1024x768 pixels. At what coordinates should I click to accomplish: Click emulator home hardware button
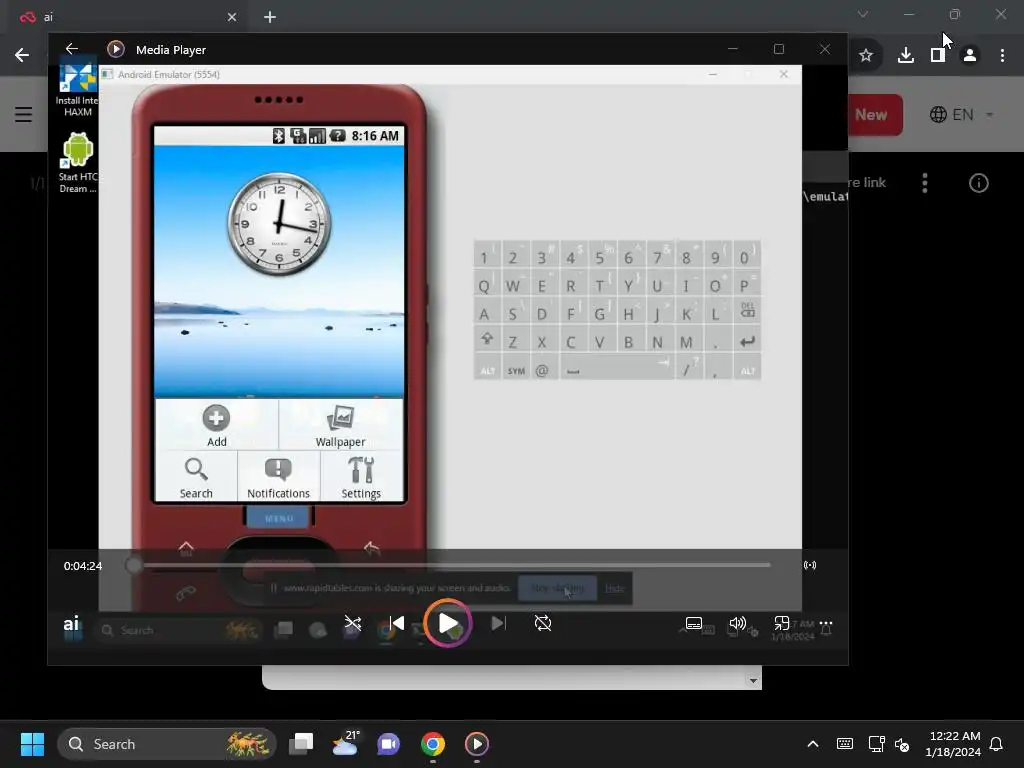(186, 548)
